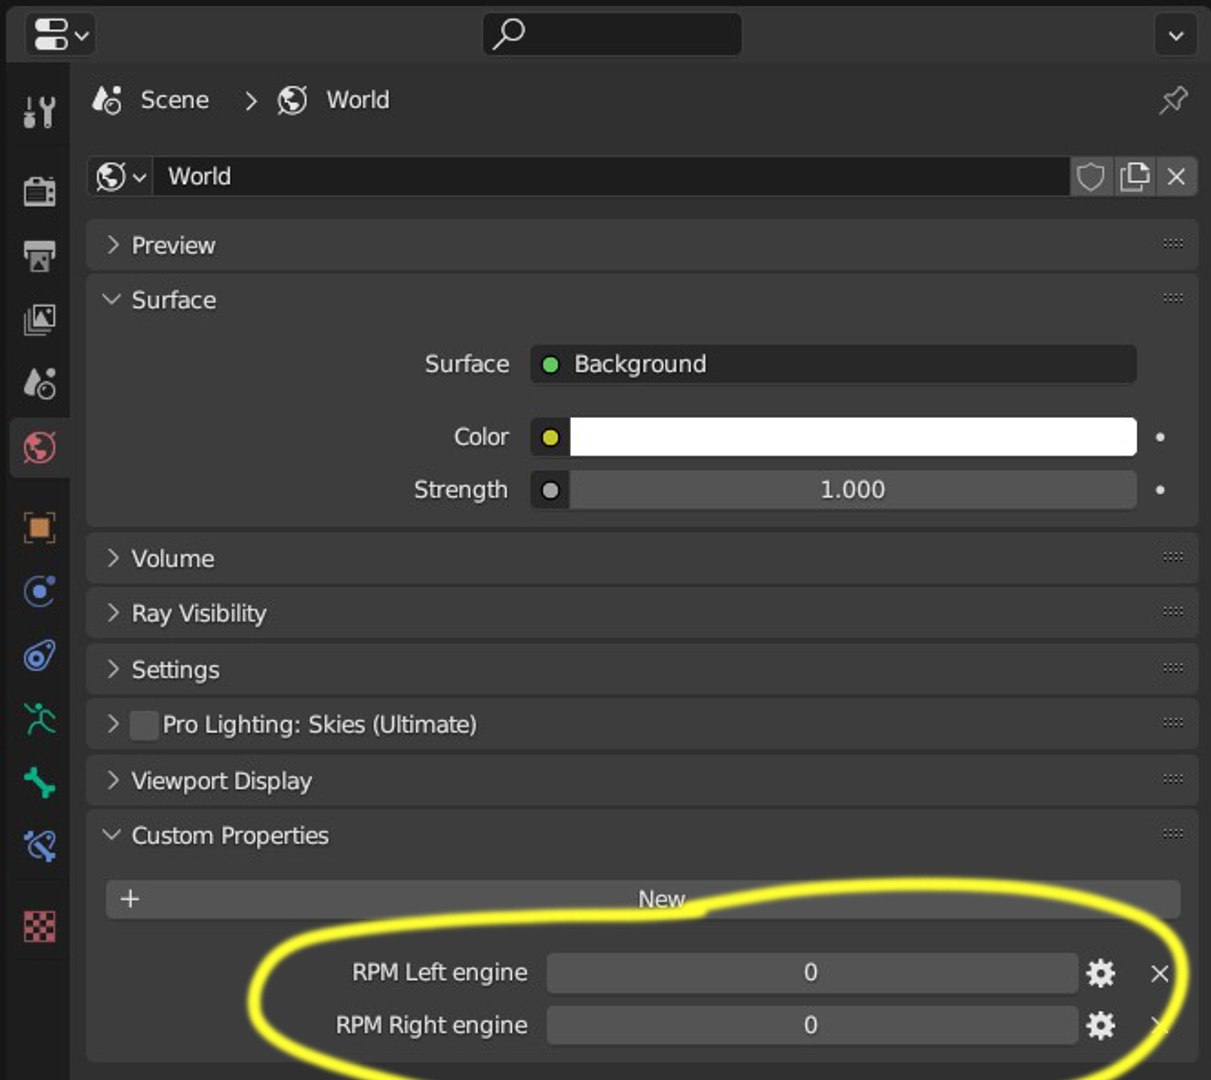The height and width of the screenshot is (1080, 1211).
Task: Open the Output properties tab
Action: 39,256
